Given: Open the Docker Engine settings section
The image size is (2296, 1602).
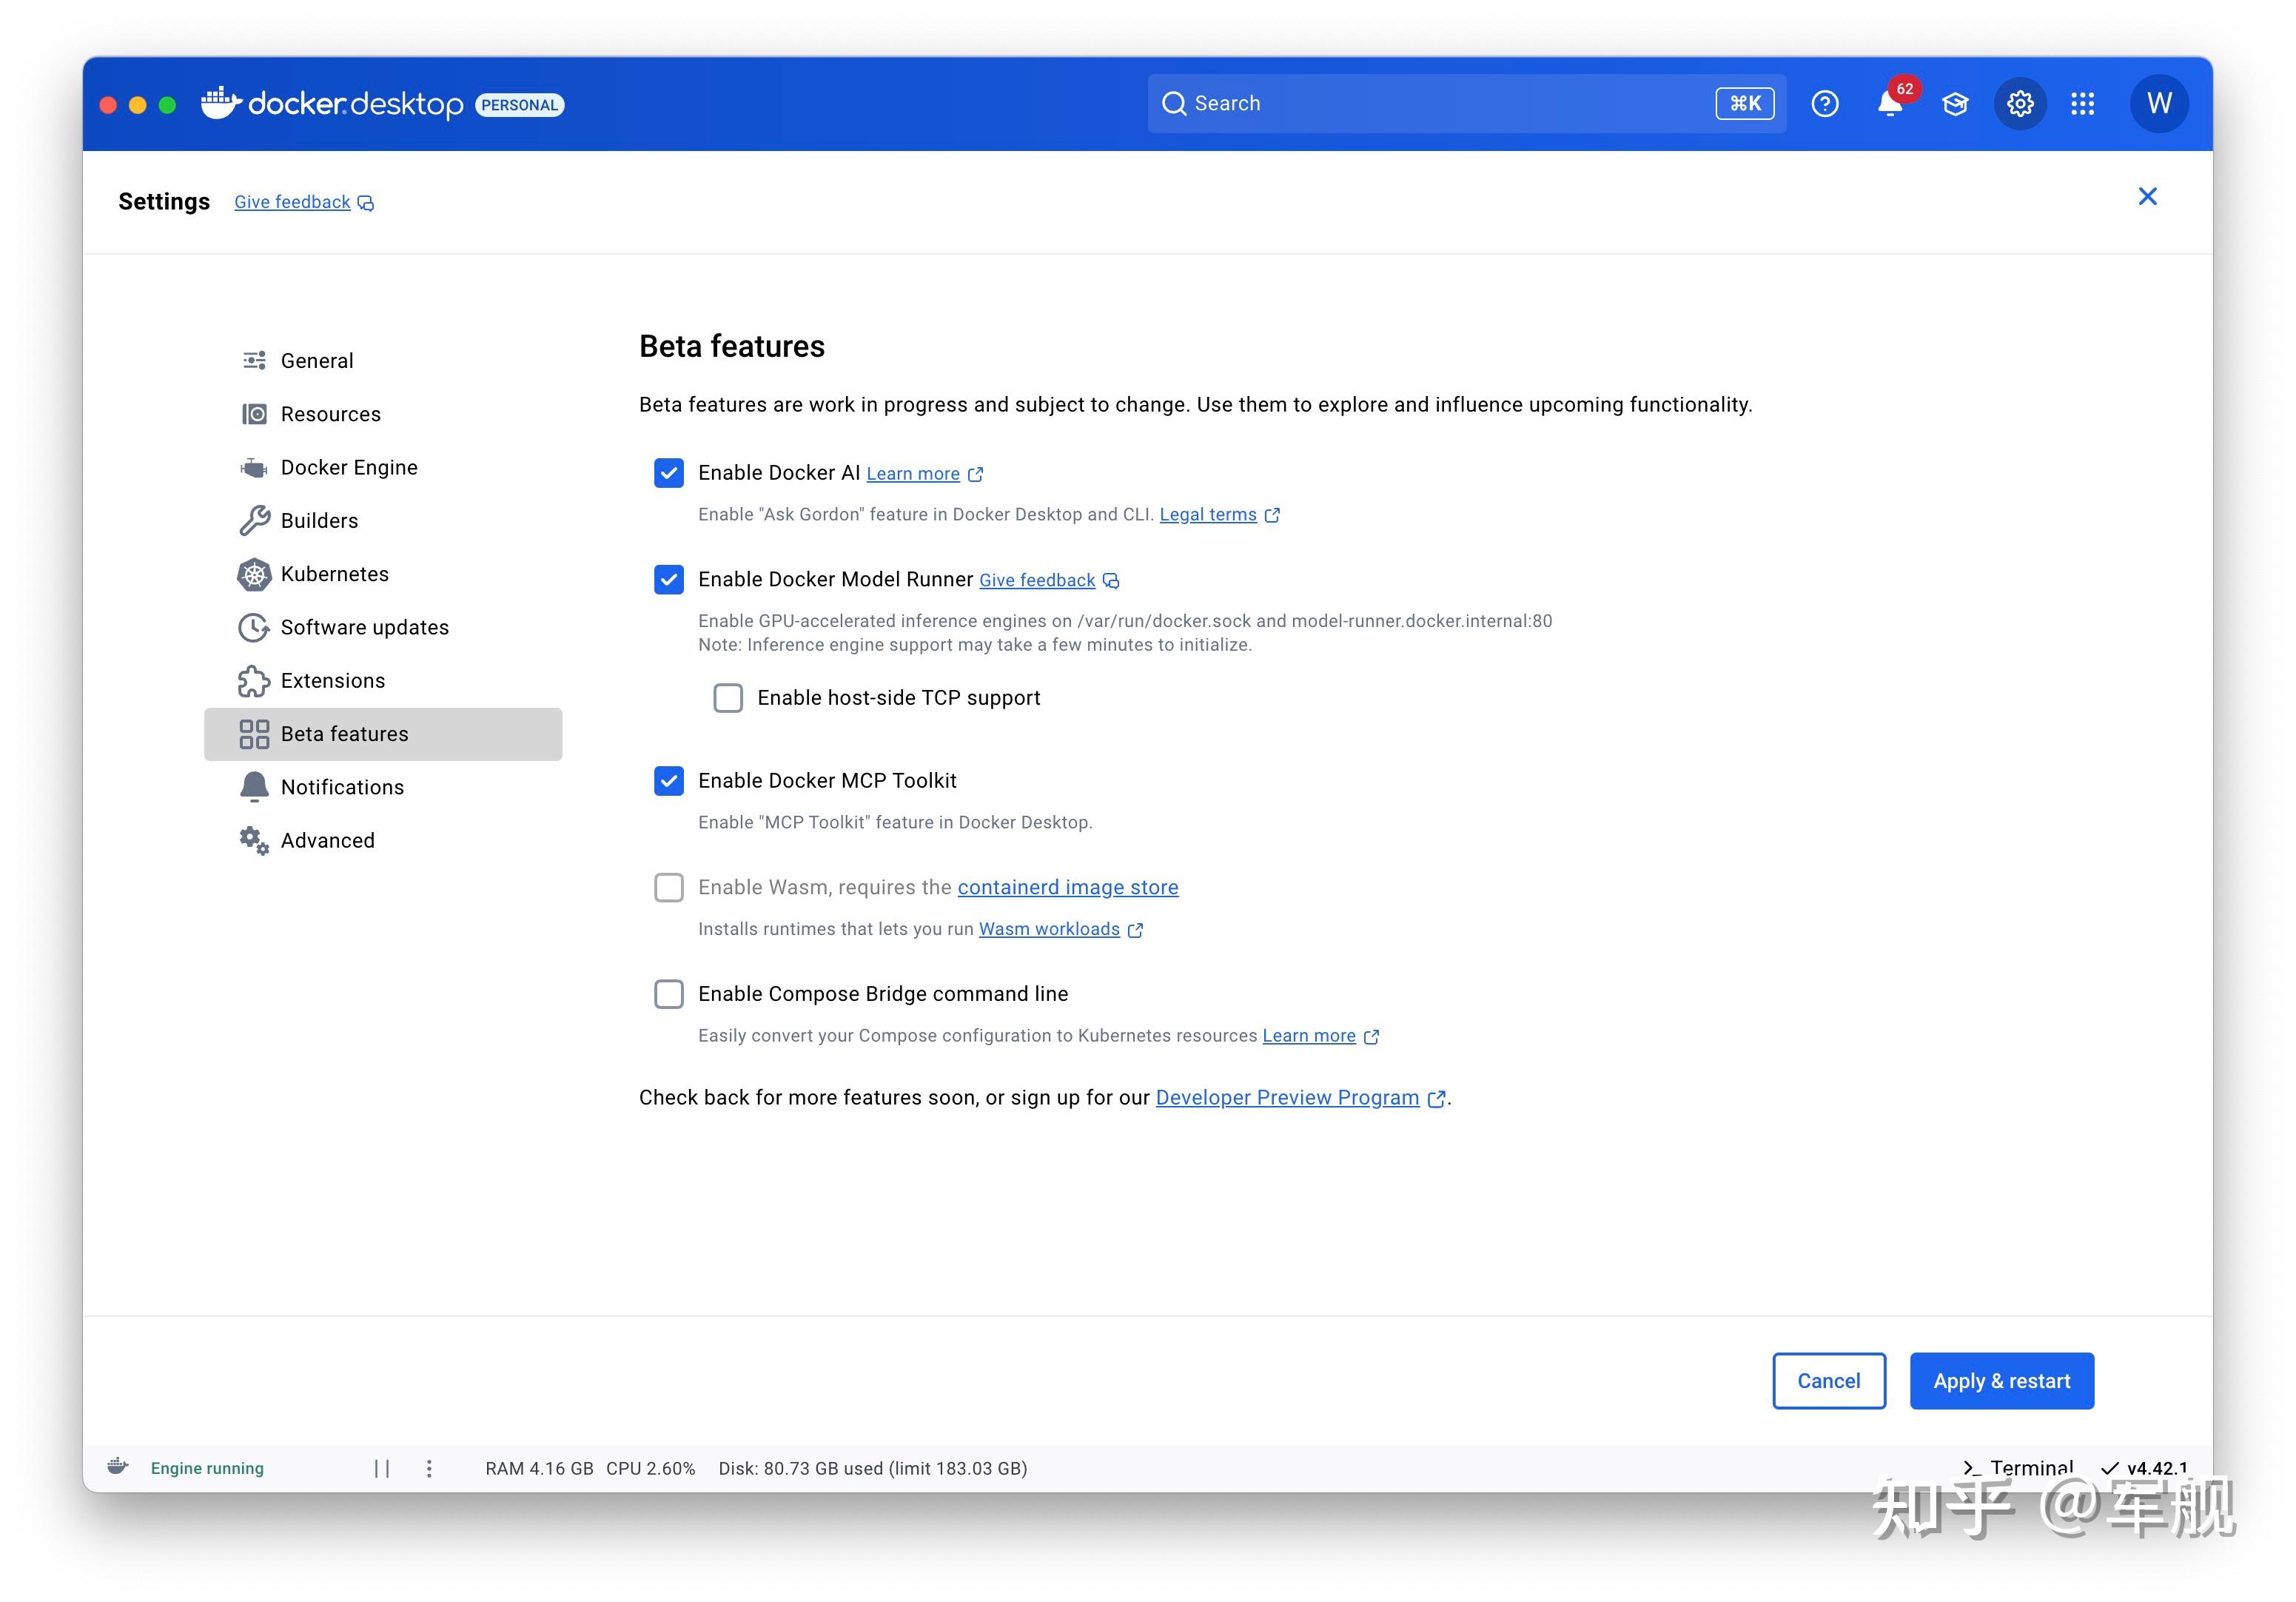Looking at the screenshot, I should click(x=348, y=467).
